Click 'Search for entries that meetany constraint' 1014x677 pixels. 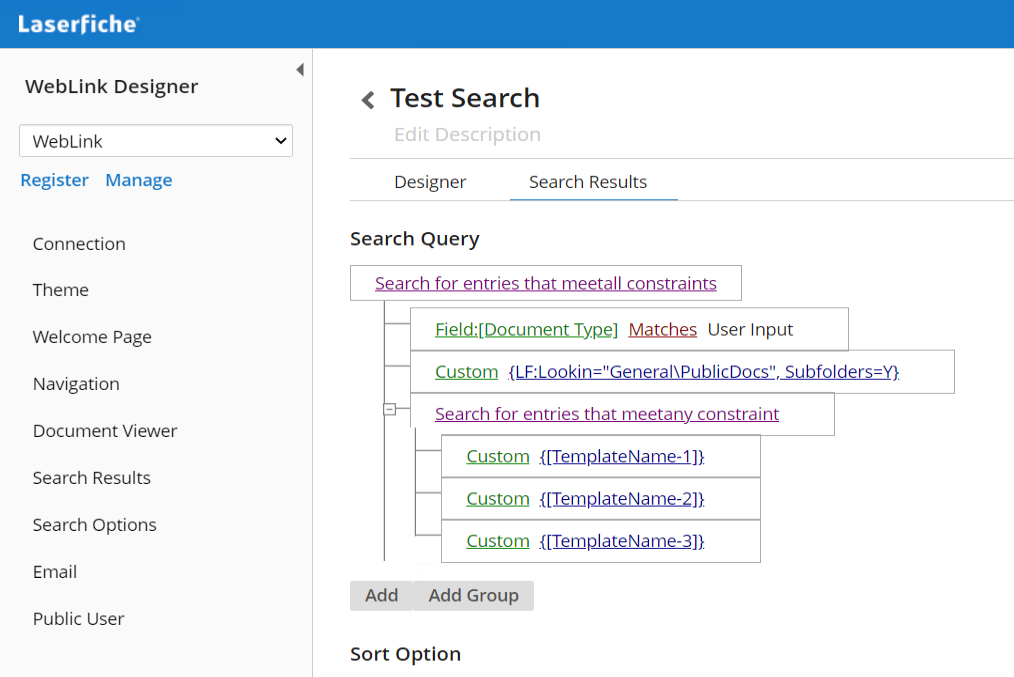click(607, 414)
